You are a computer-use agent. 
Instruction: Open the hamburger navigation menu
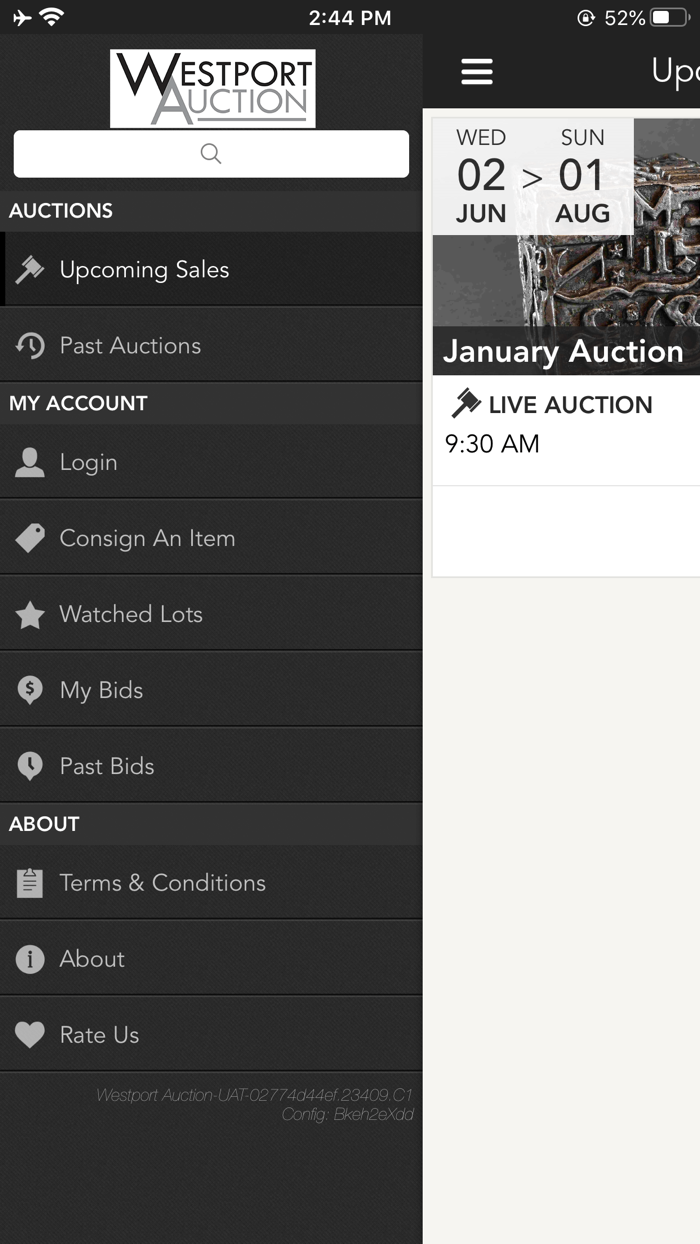tap(477, 72)
